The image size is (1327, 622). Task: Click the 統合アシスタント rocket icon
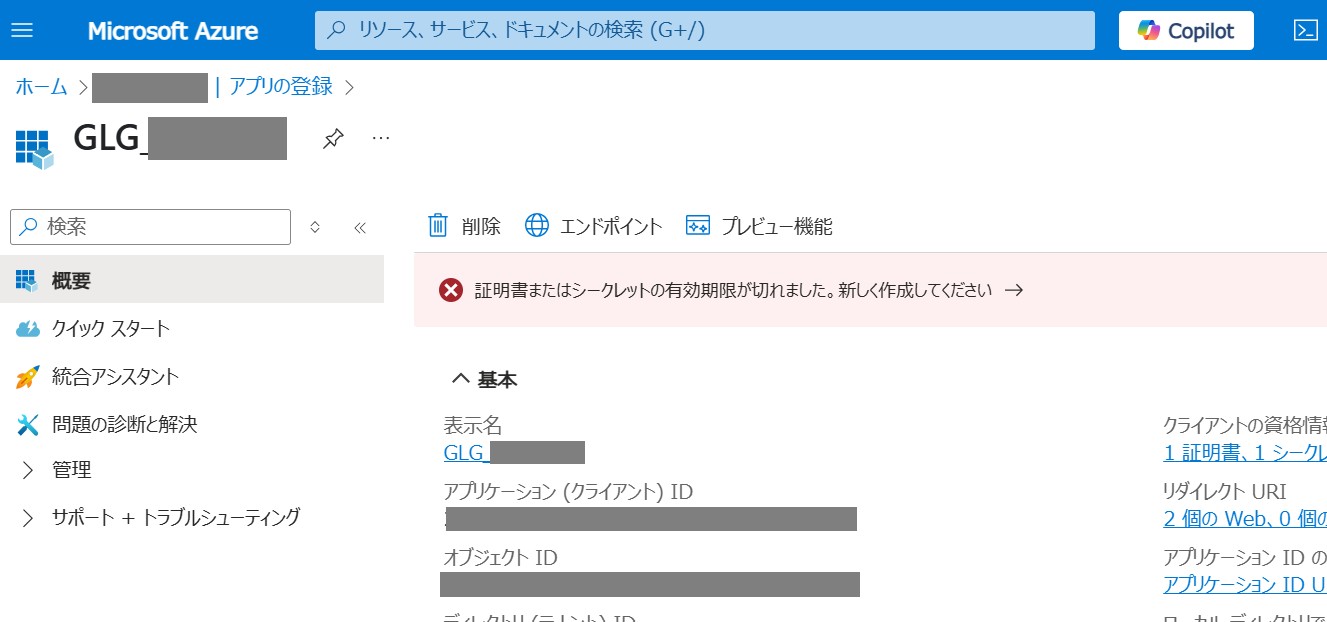pyautogui.click(x=27, y=377)
